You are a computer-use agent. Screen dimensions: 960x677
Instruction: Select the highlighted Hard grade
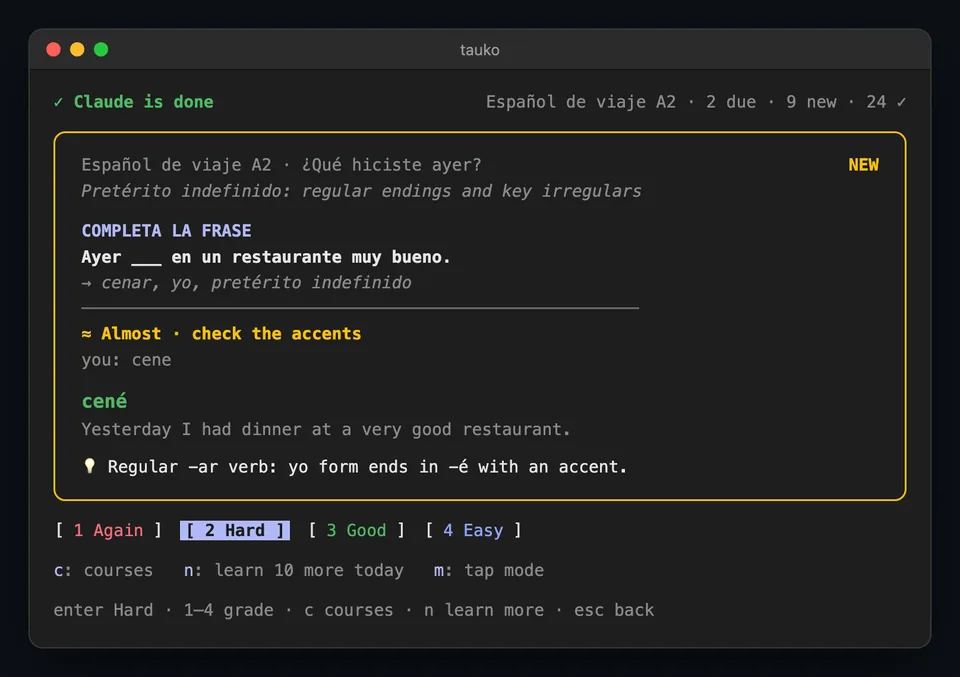click(234, 530)
